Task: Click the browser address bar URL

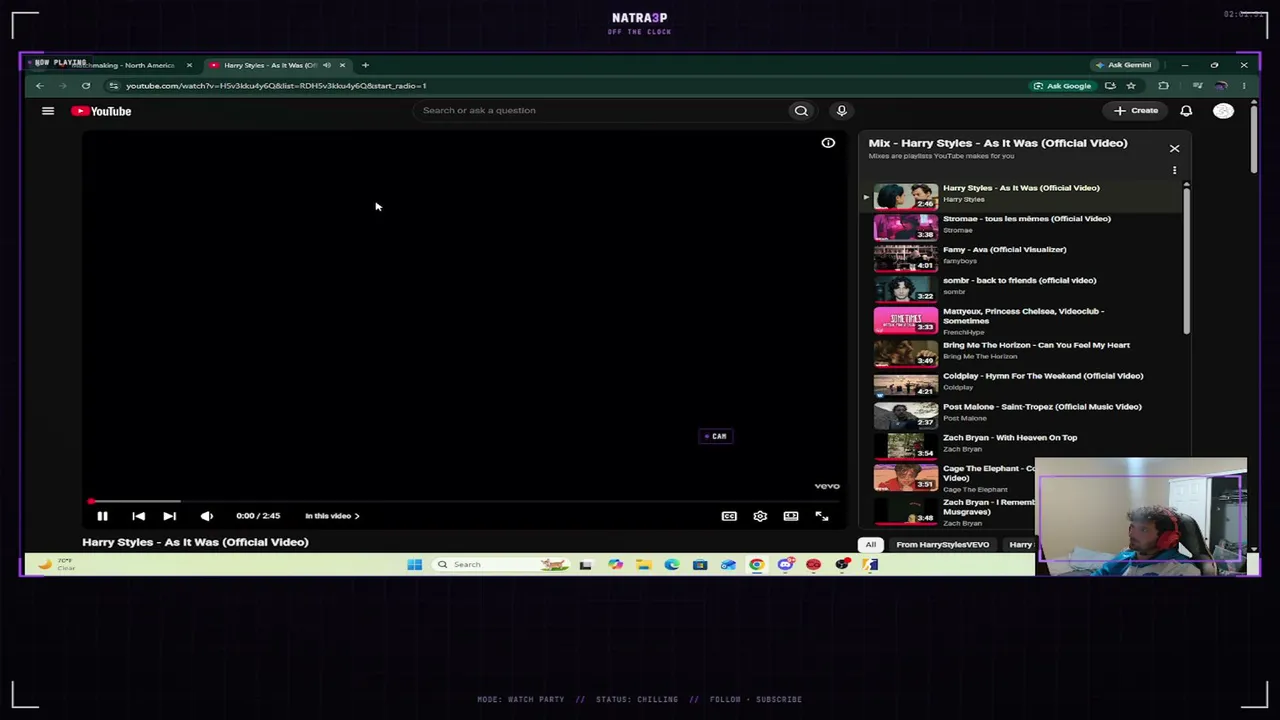Action: click(276, 86)
